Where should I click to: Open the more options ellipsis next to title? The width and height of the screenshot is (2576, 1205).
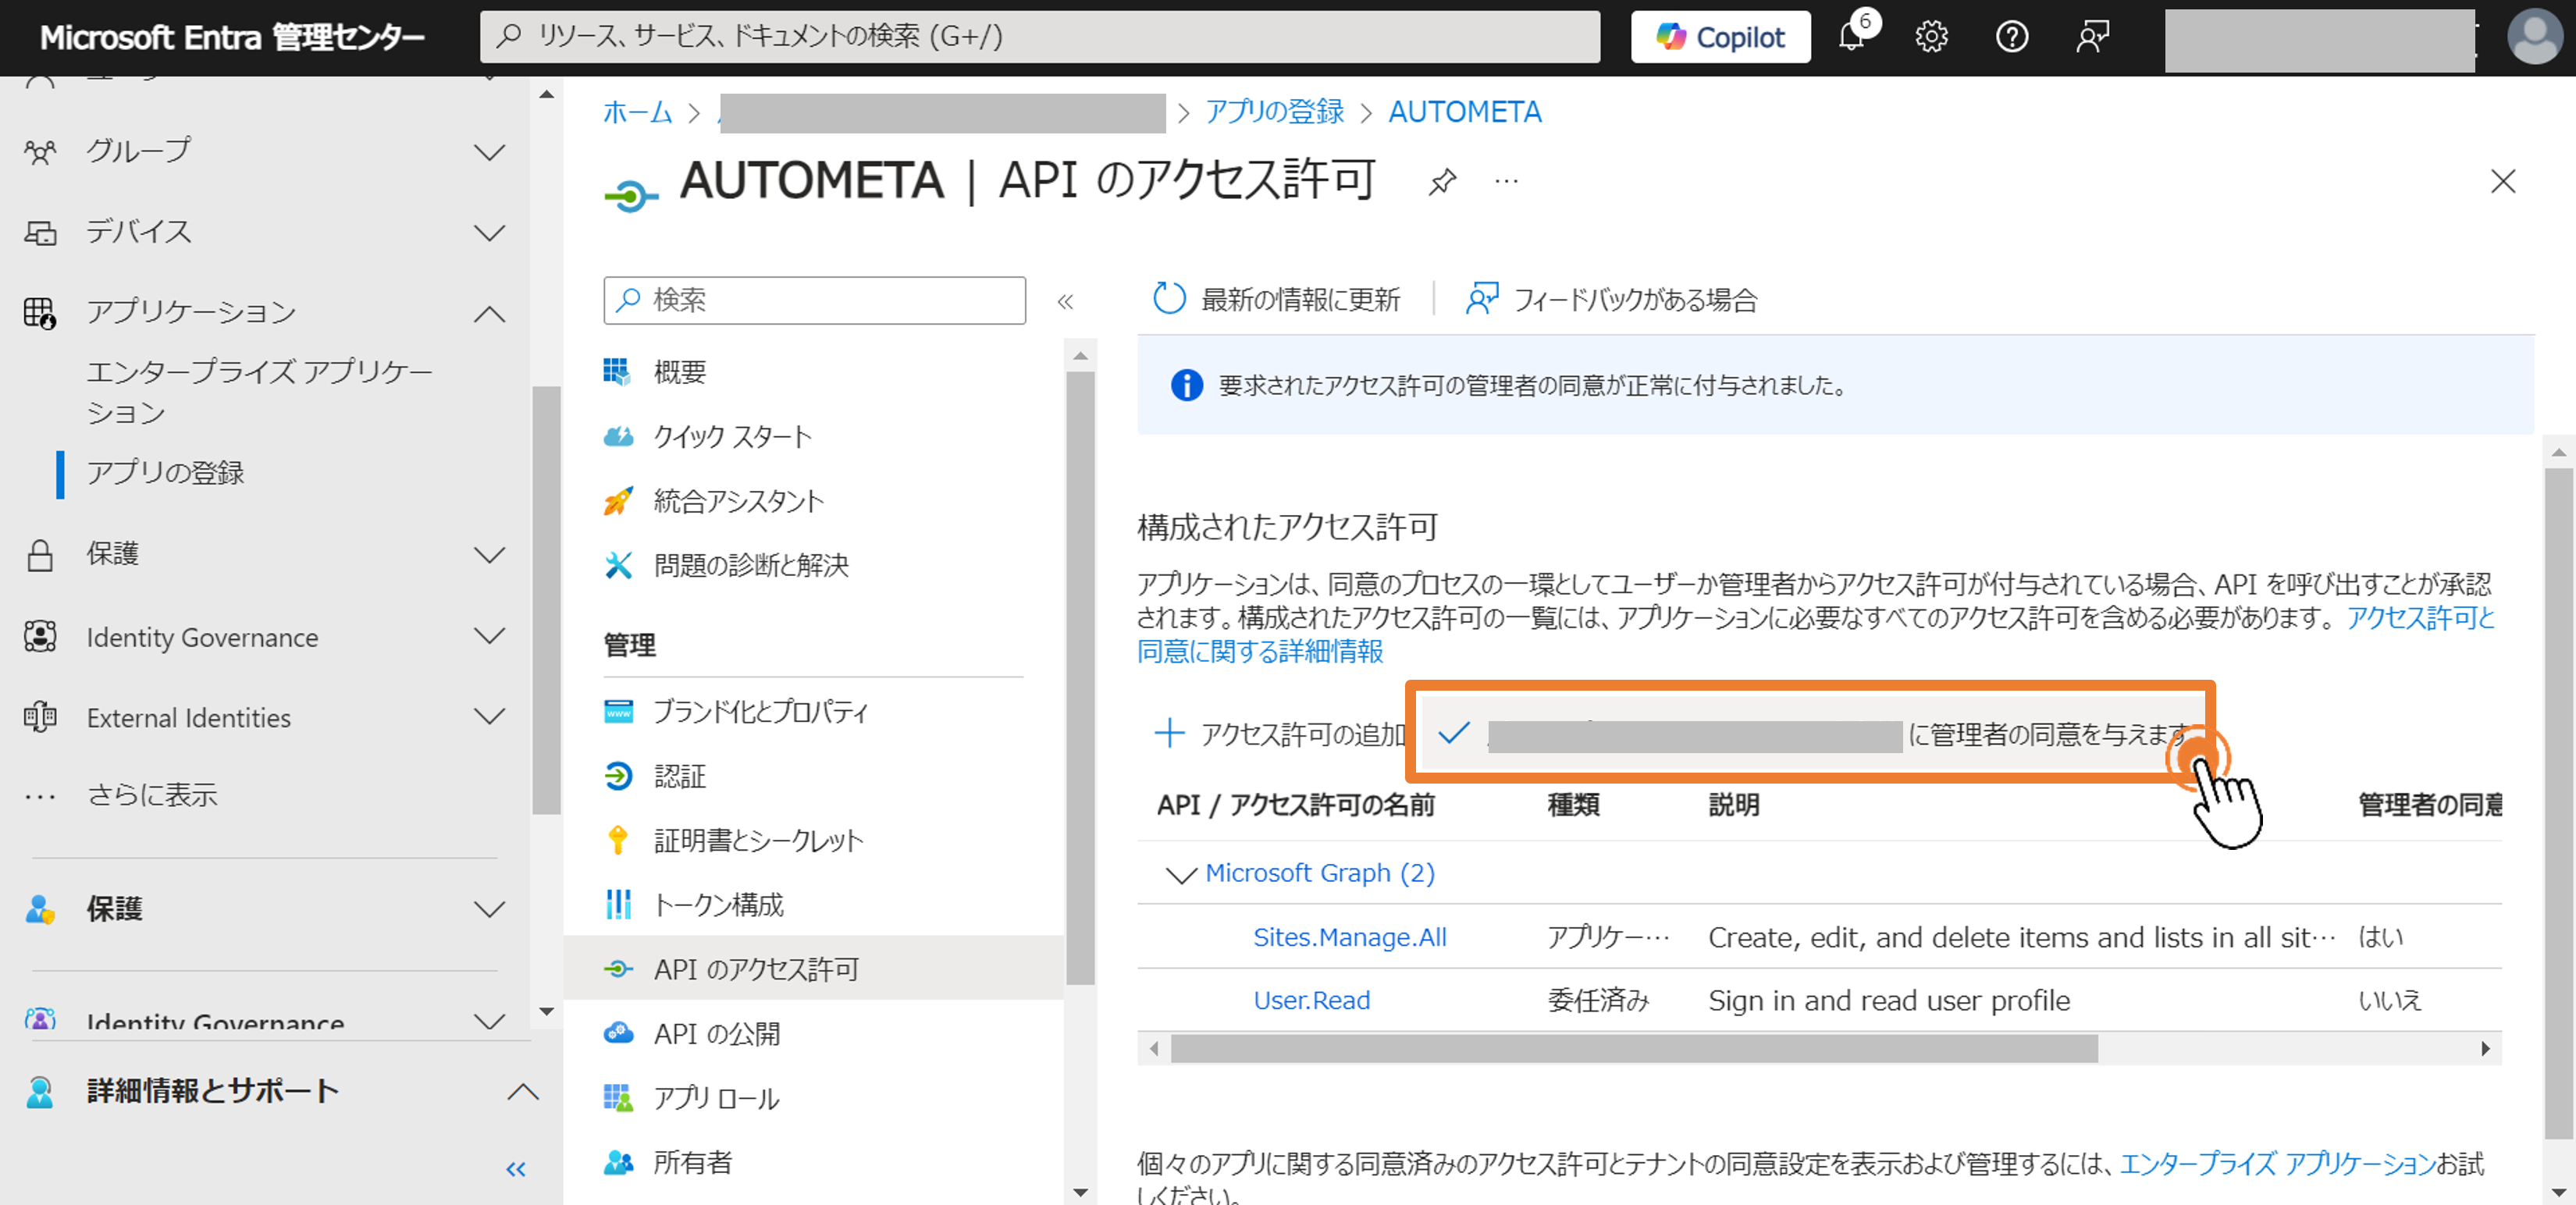1506,181
